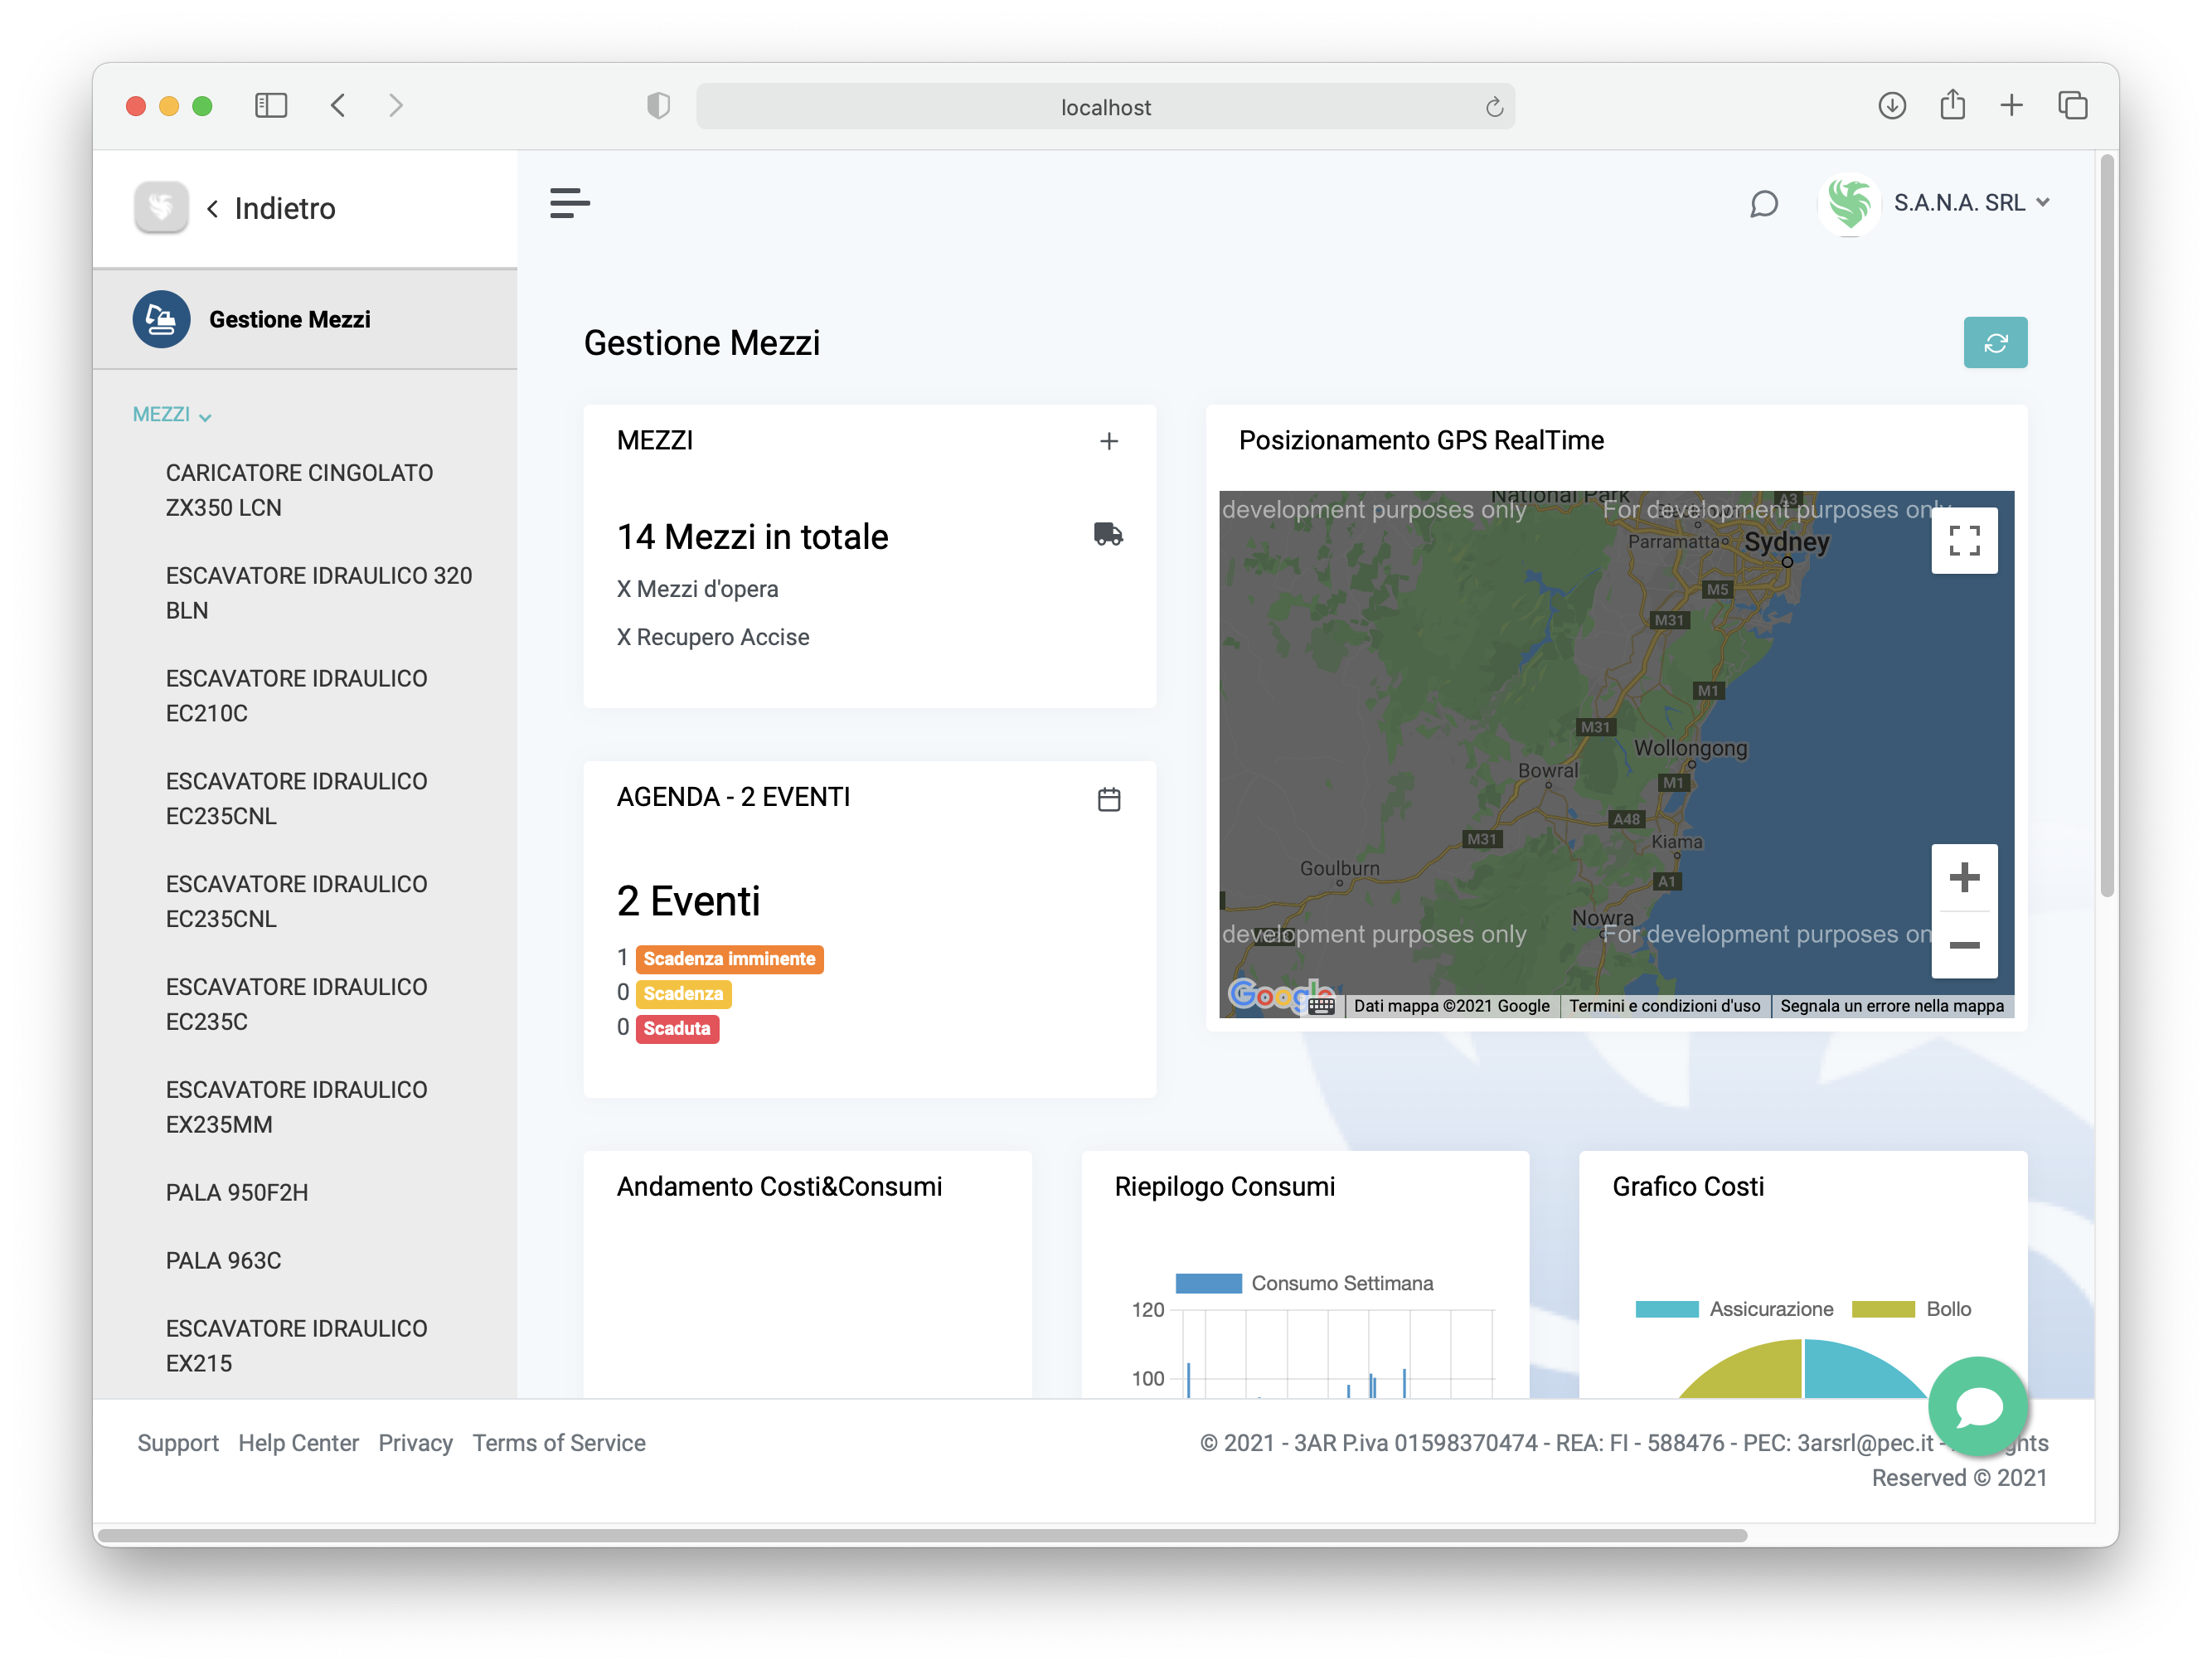Click the map keyboard shortcuts icon

tap(1321, 1006)
